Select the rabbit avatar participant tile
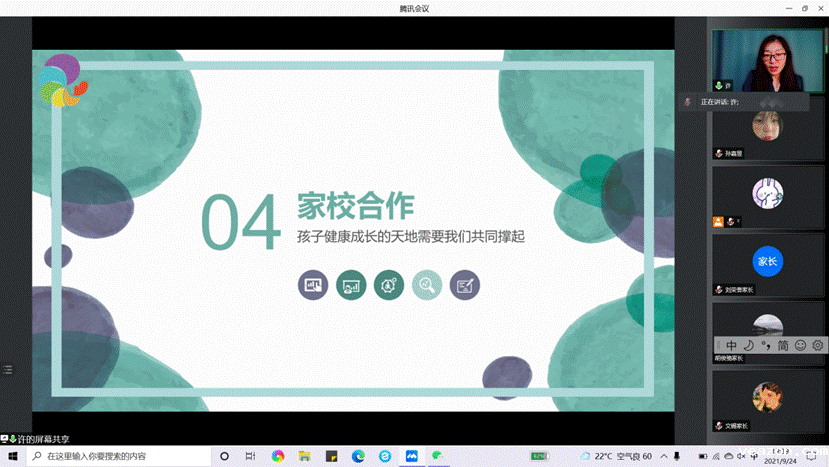The height and width of the screenshot is (467, 829). [x=767, y=194]
